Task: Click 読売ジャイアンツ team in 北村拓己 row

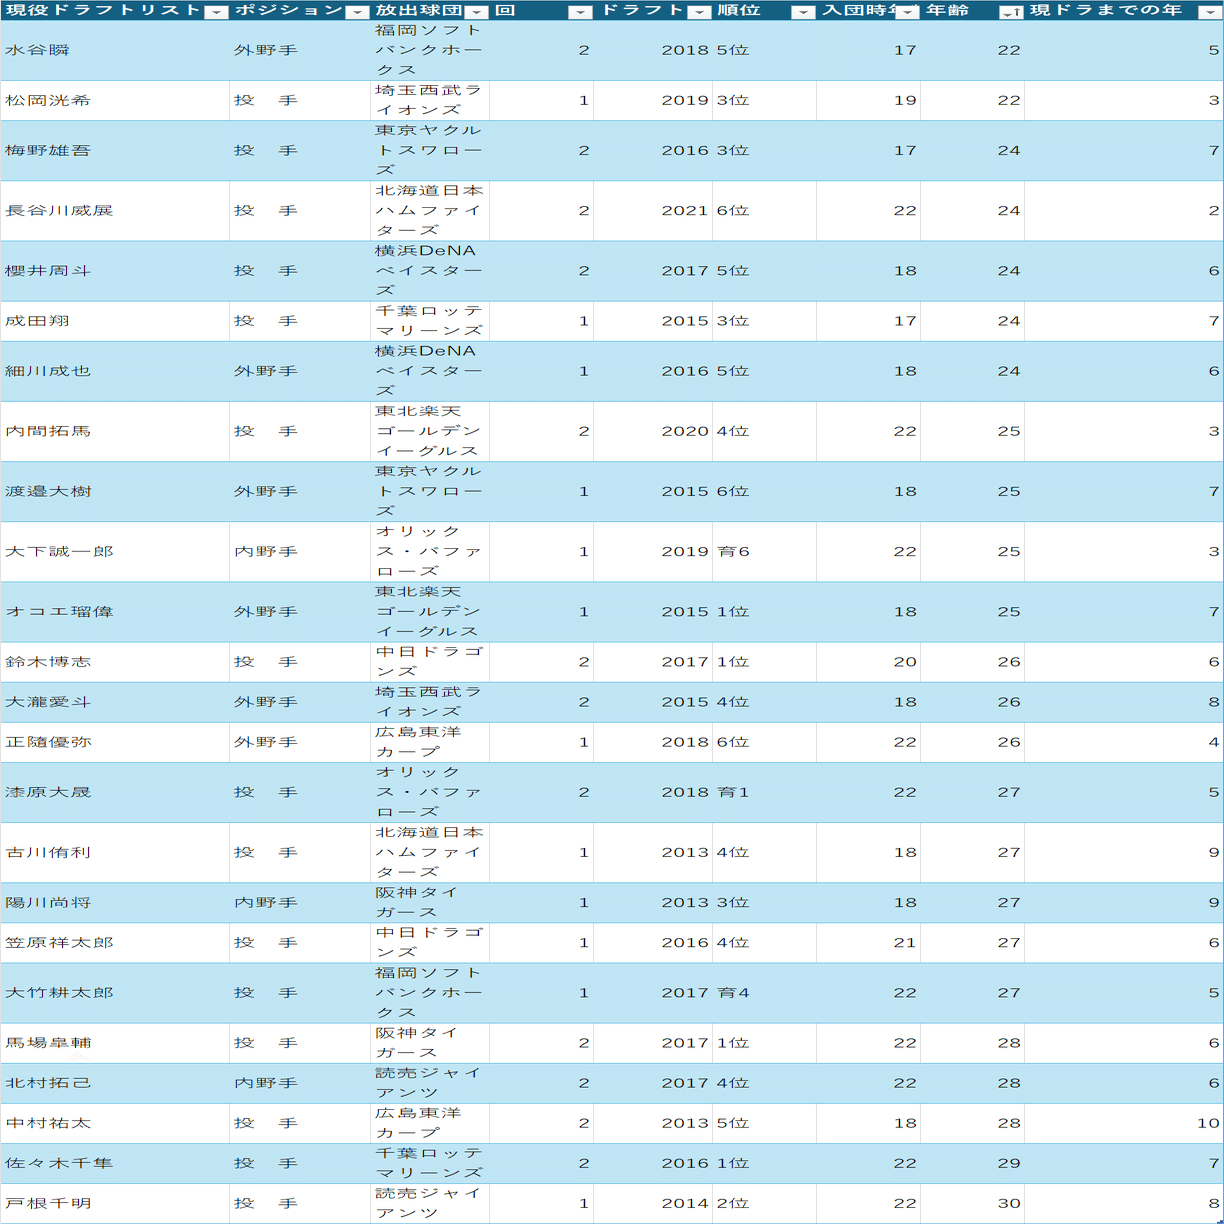Action: (429, 1083)
